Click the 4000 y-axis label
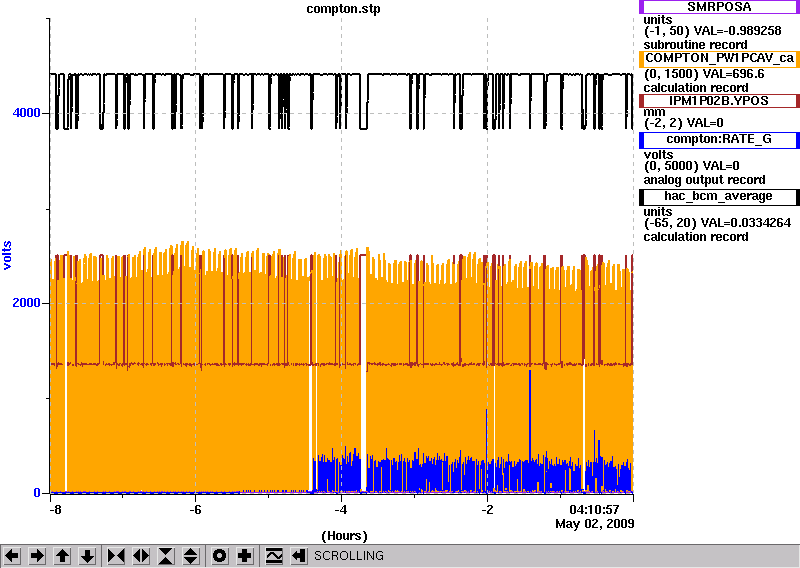Image resolution: width=800 pixels, height=568 pixels. [x=27, y=113]
